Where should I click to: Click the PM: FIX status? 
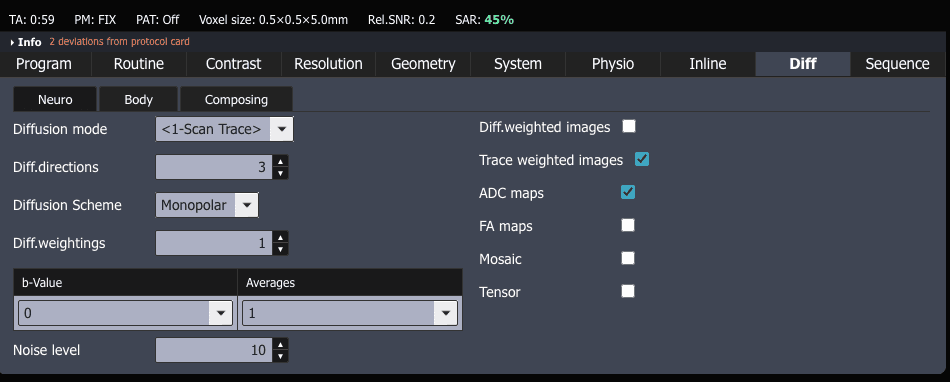click(x=95, y=19)
